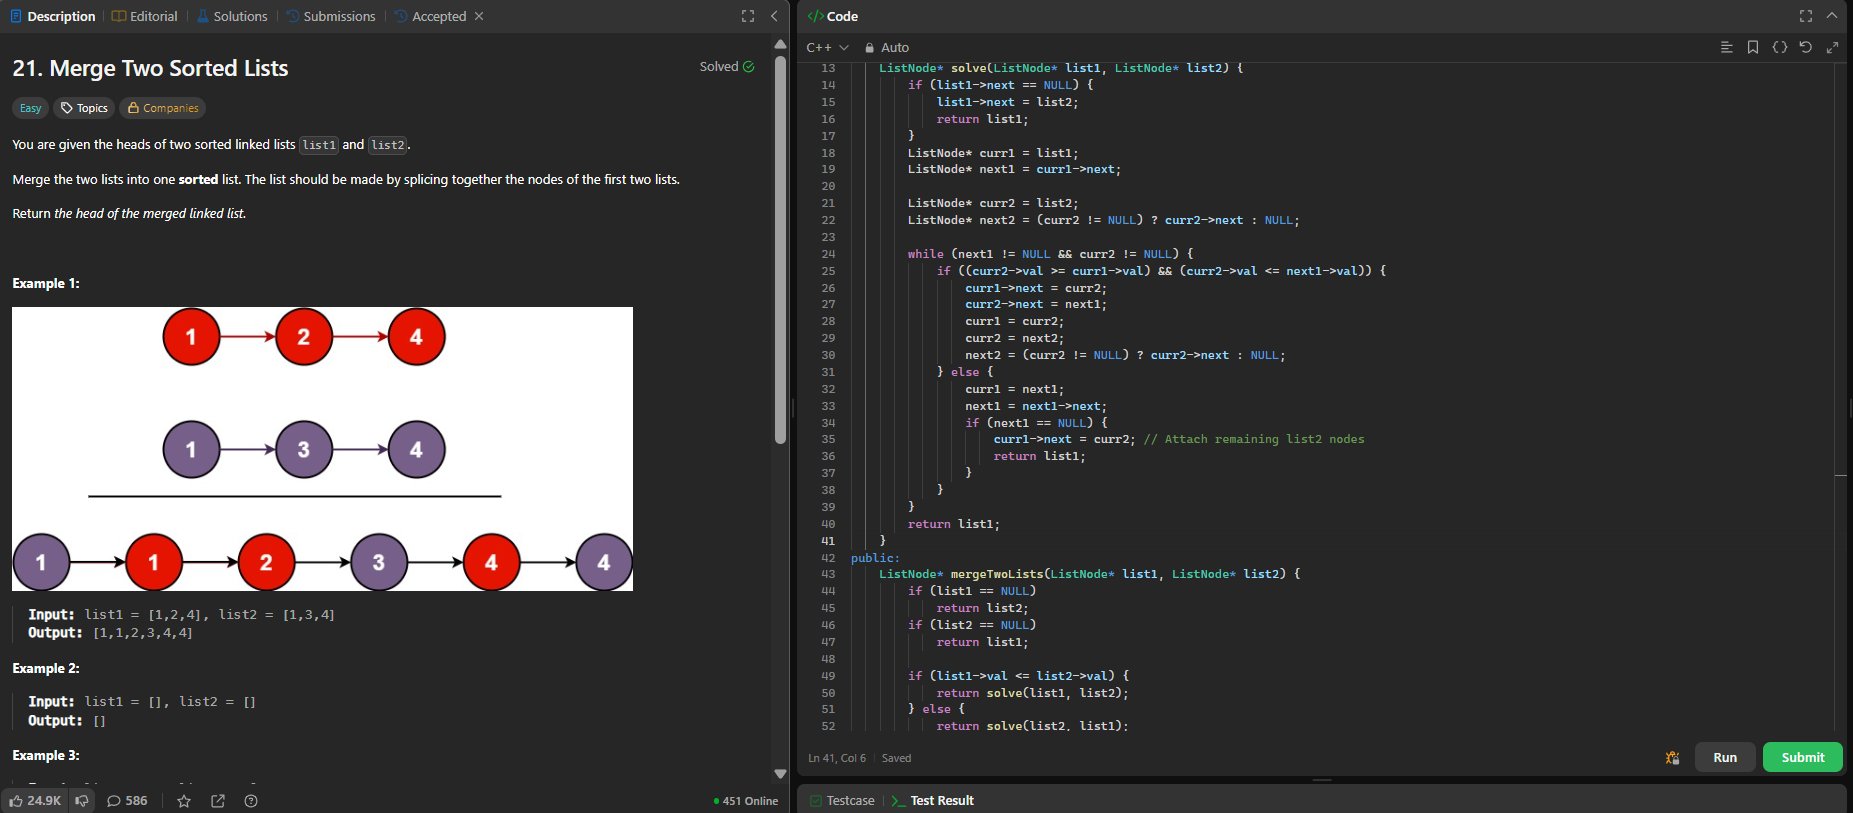1853x813 pixels.
Task: Switch to the Editorial tab
Action: [145, 16]
